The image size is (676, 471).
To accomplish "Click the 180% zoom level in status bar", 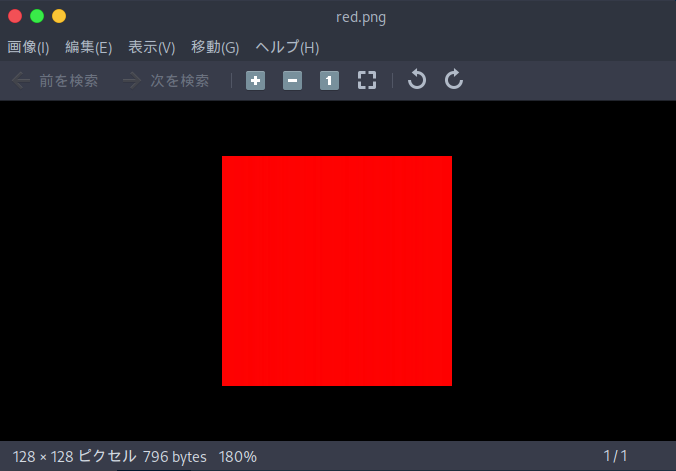I will 237,457.
